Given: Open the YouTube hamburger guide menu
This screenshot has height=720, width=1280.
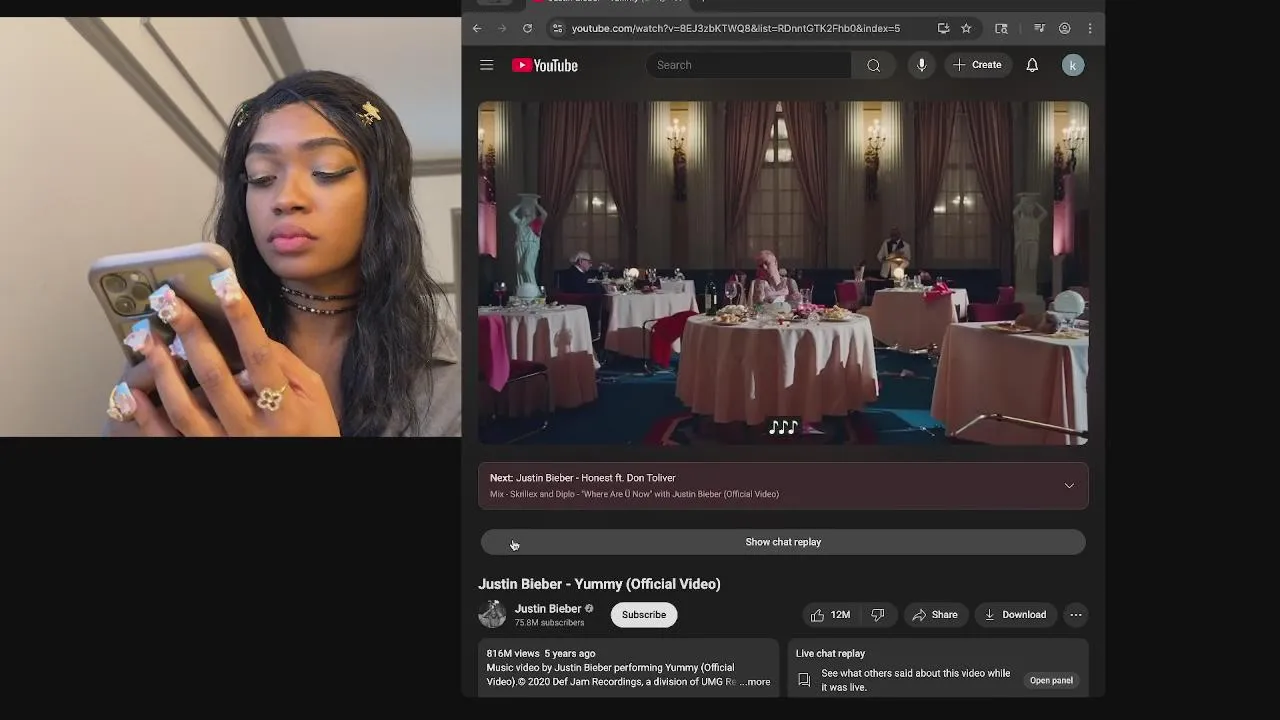Looking at the screenshot, I should [x=486, y=65].
